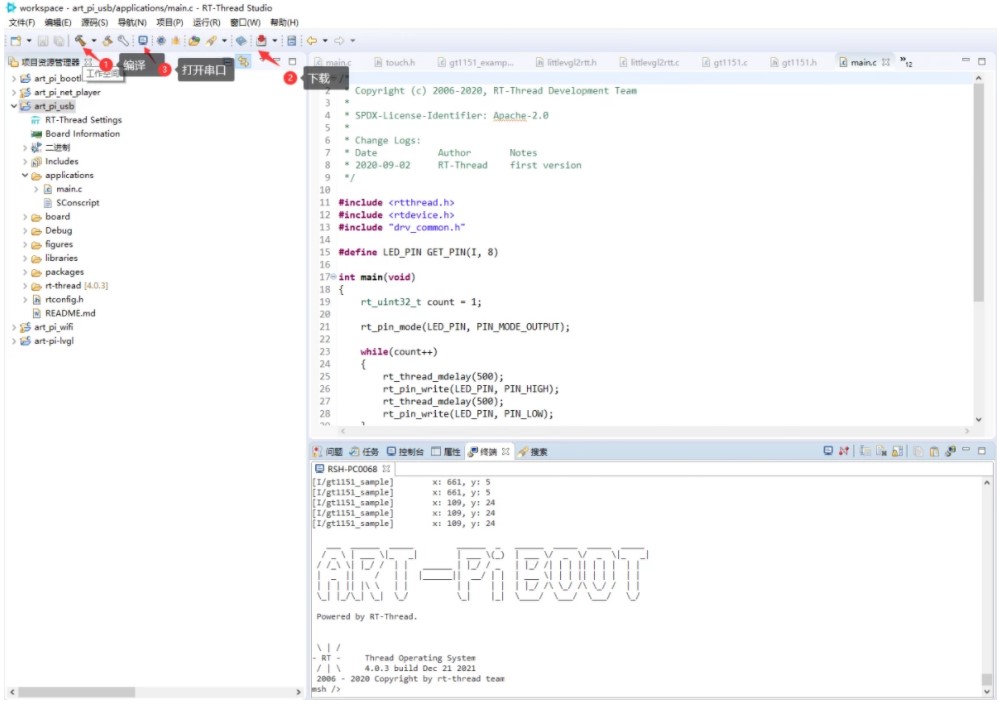Collapse the art_pi_usb project node
This screenshot has width=999, height=714.
tap(13, 106)
